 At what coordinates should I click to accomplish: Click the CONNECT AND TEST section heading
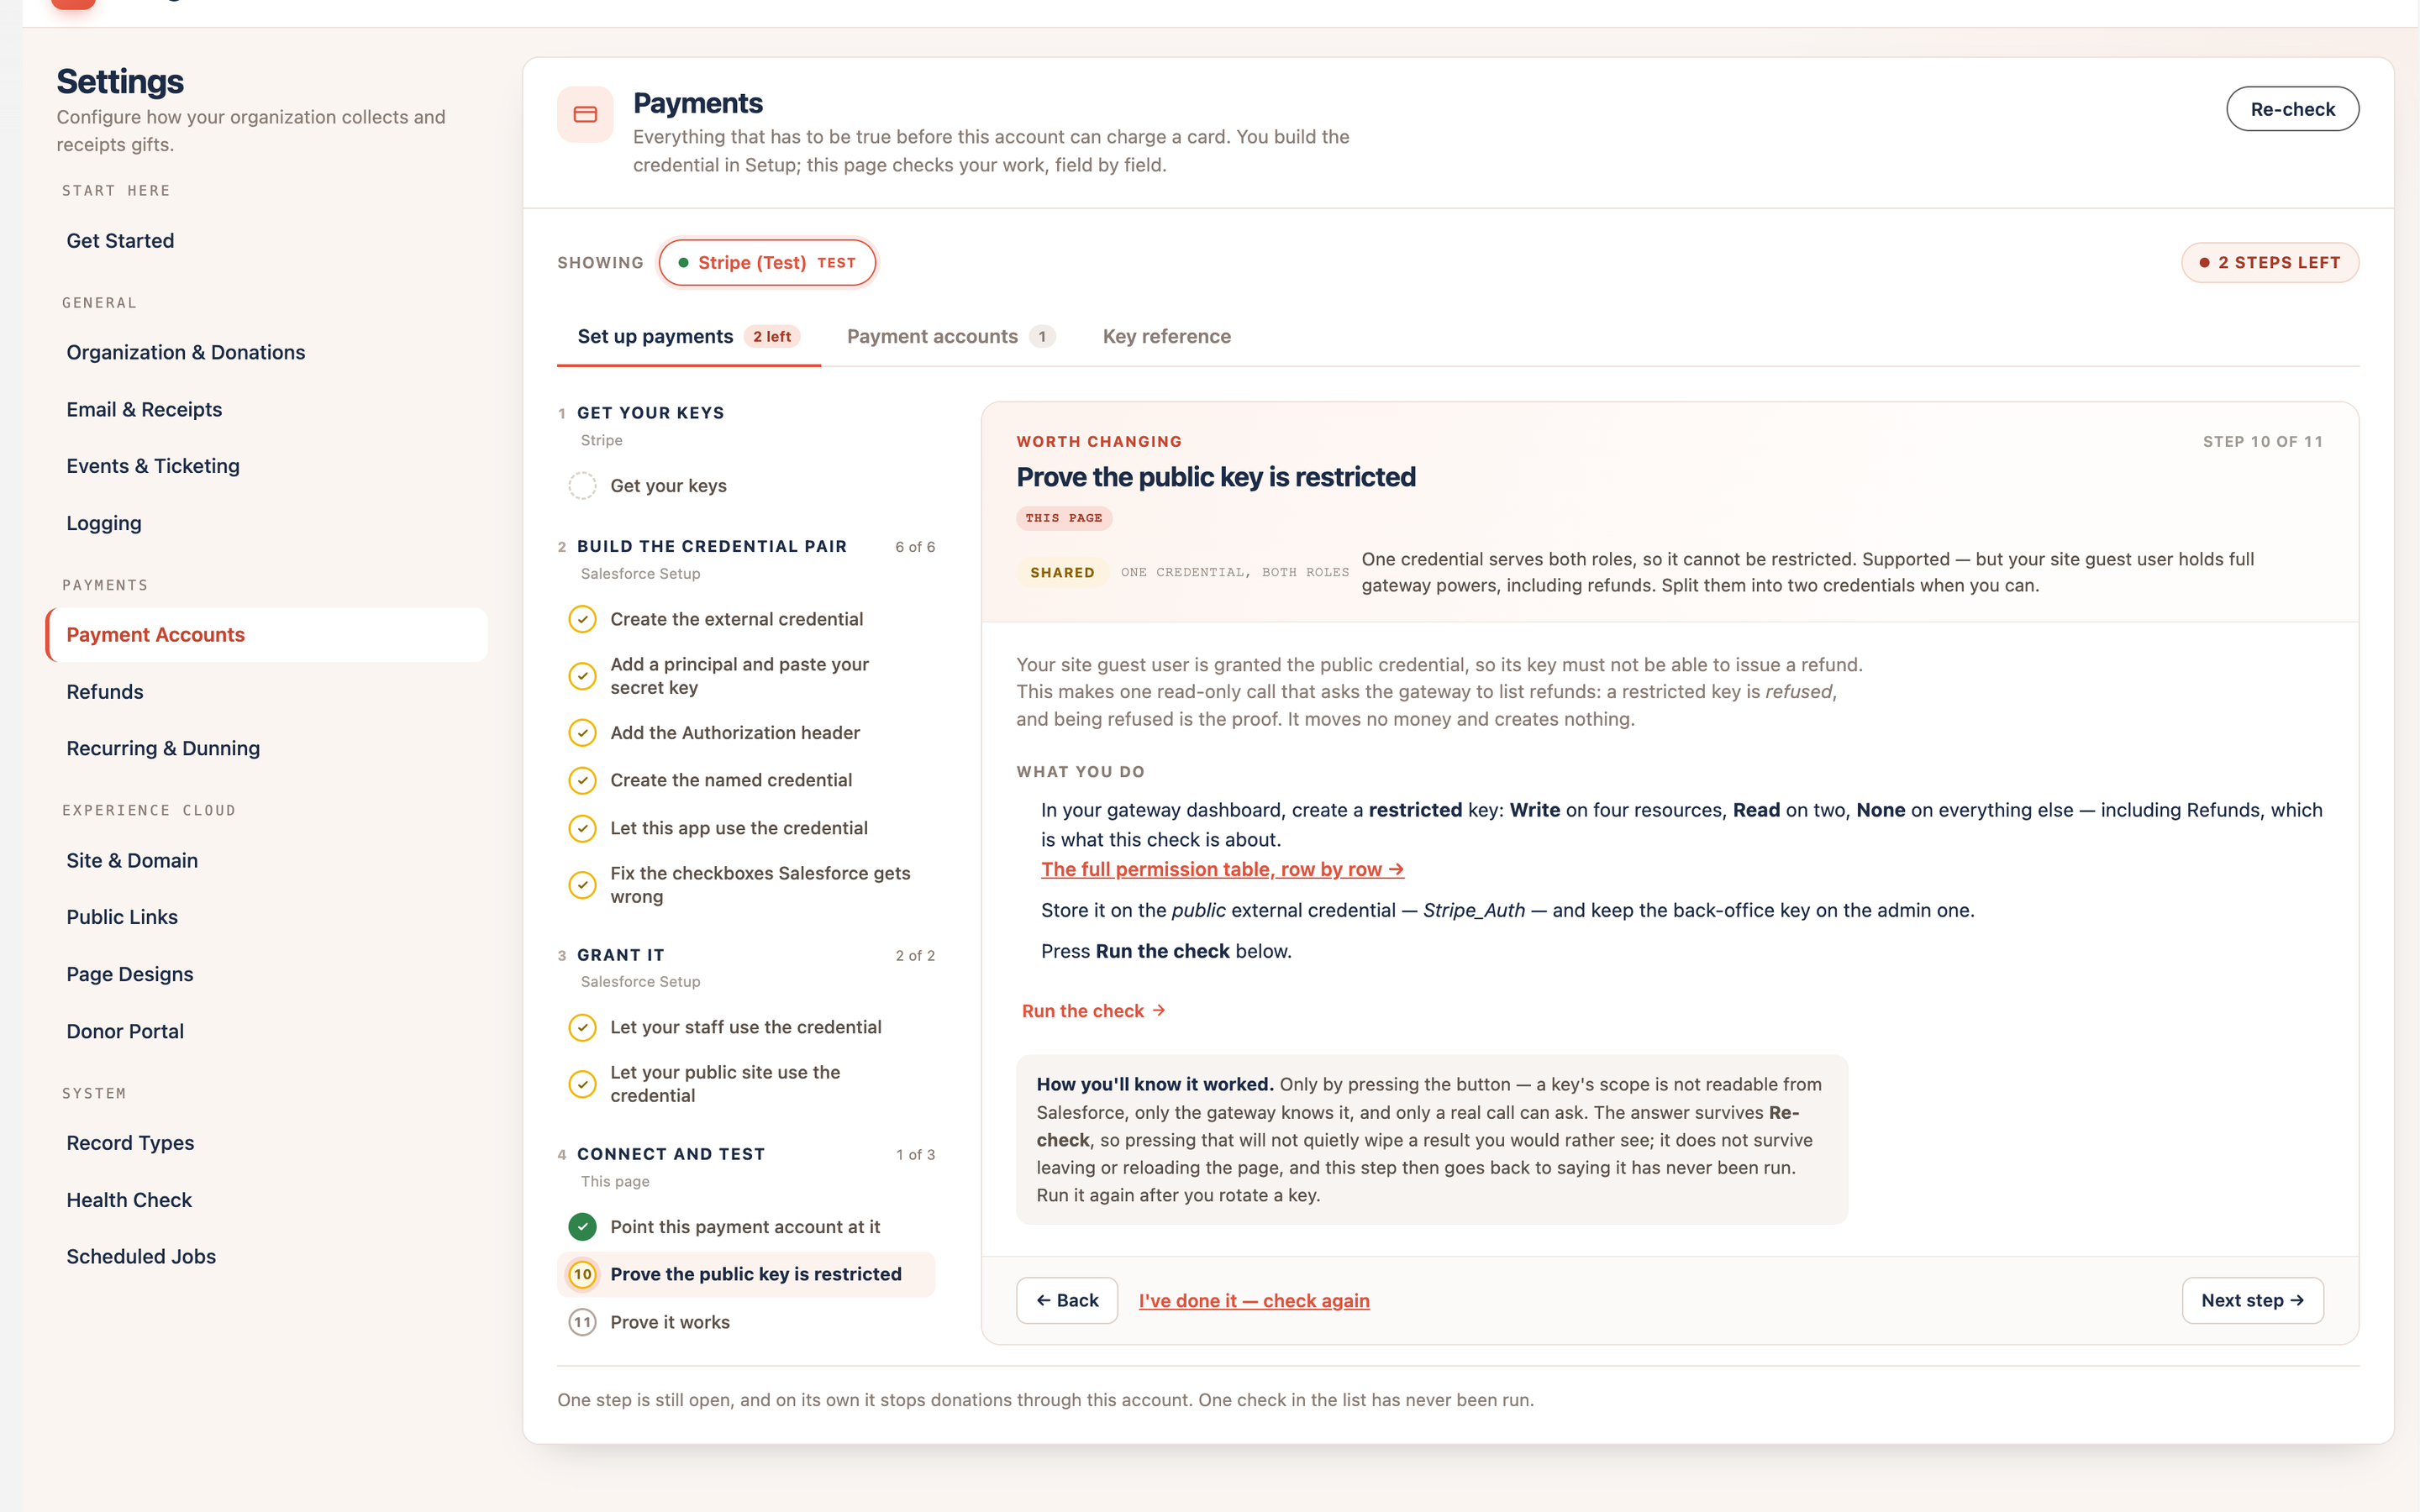pyautogui.click(x=671, y=1154)
